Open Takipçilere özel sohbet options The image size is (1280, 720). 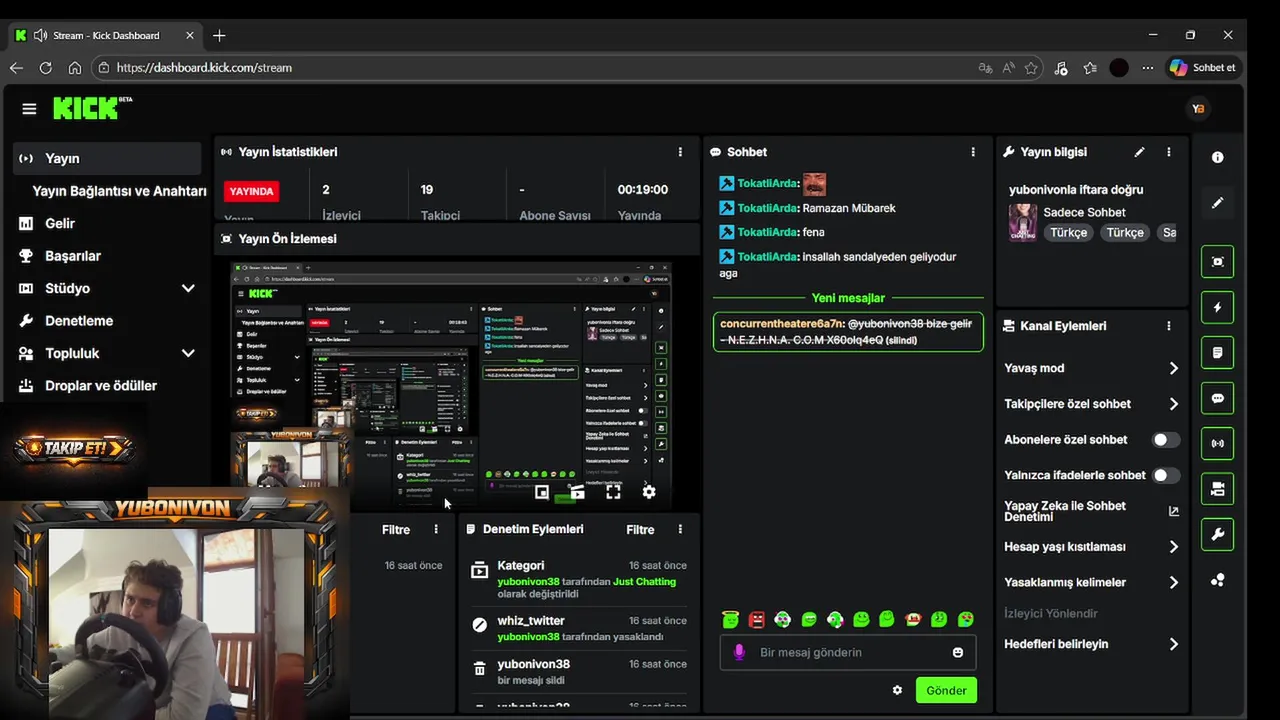[1091, 404]
